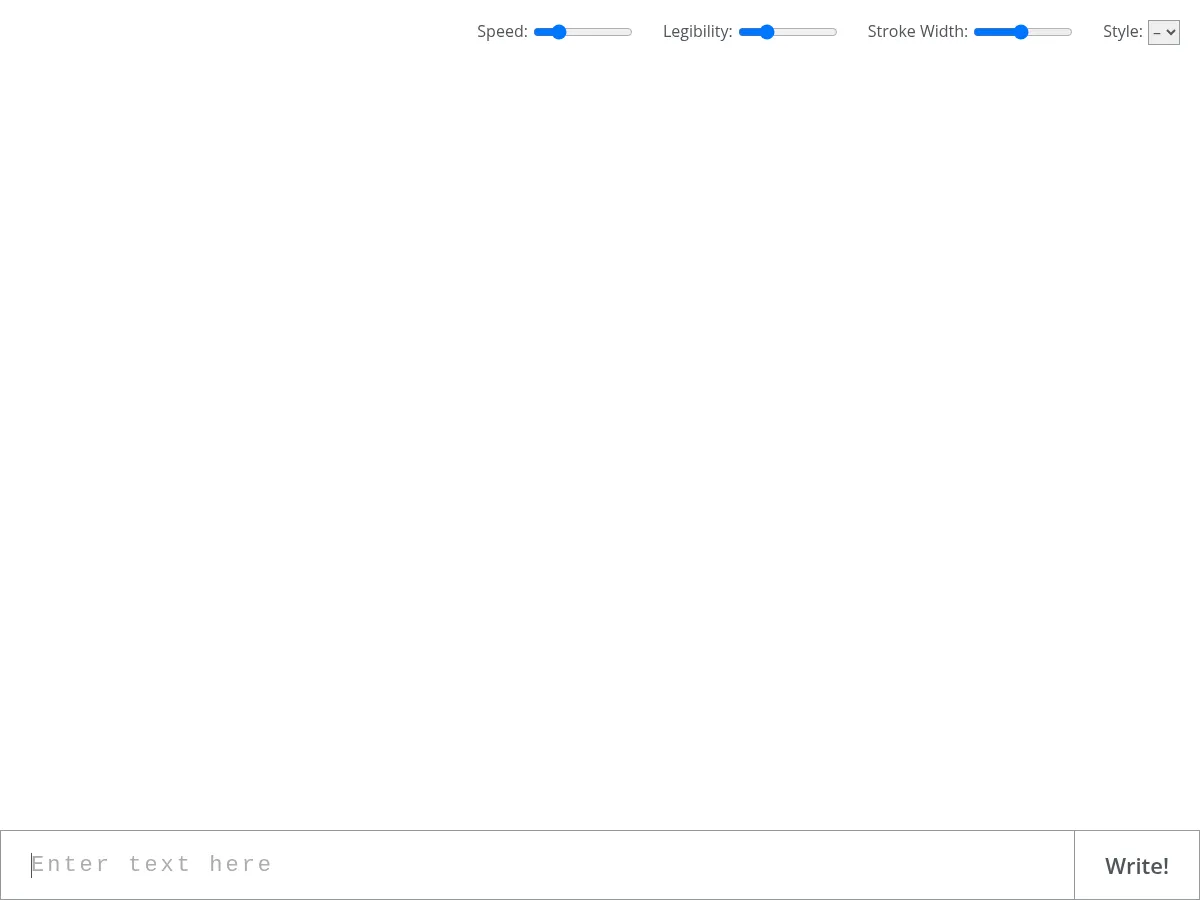
Task: Set Legibility slider to its maximum end
Action: click(836, 32)
